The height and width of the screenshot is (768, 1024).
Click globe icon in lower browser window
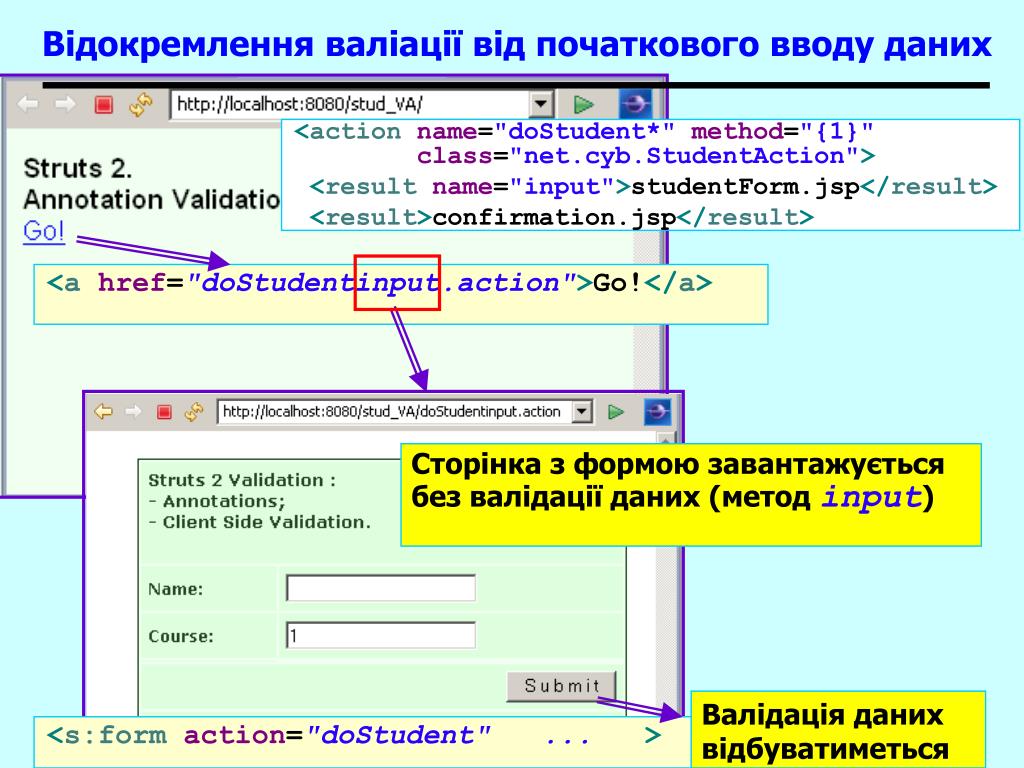point(657,411)
